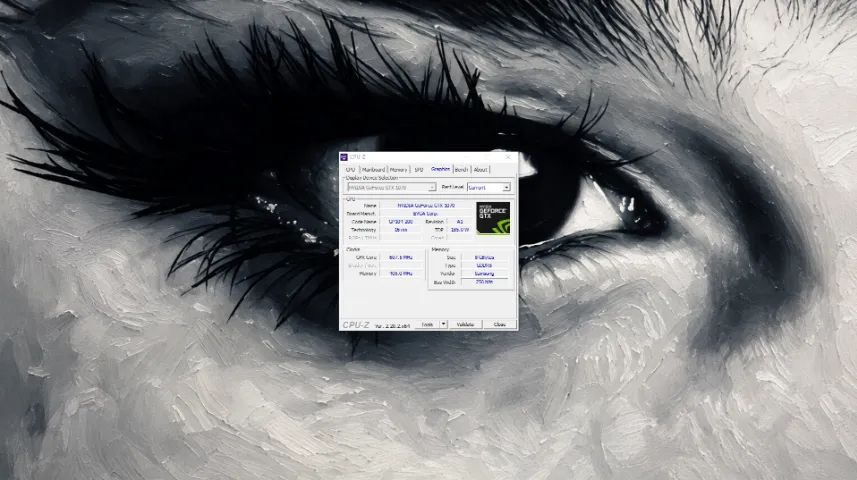Open the Bench tab

461,170
